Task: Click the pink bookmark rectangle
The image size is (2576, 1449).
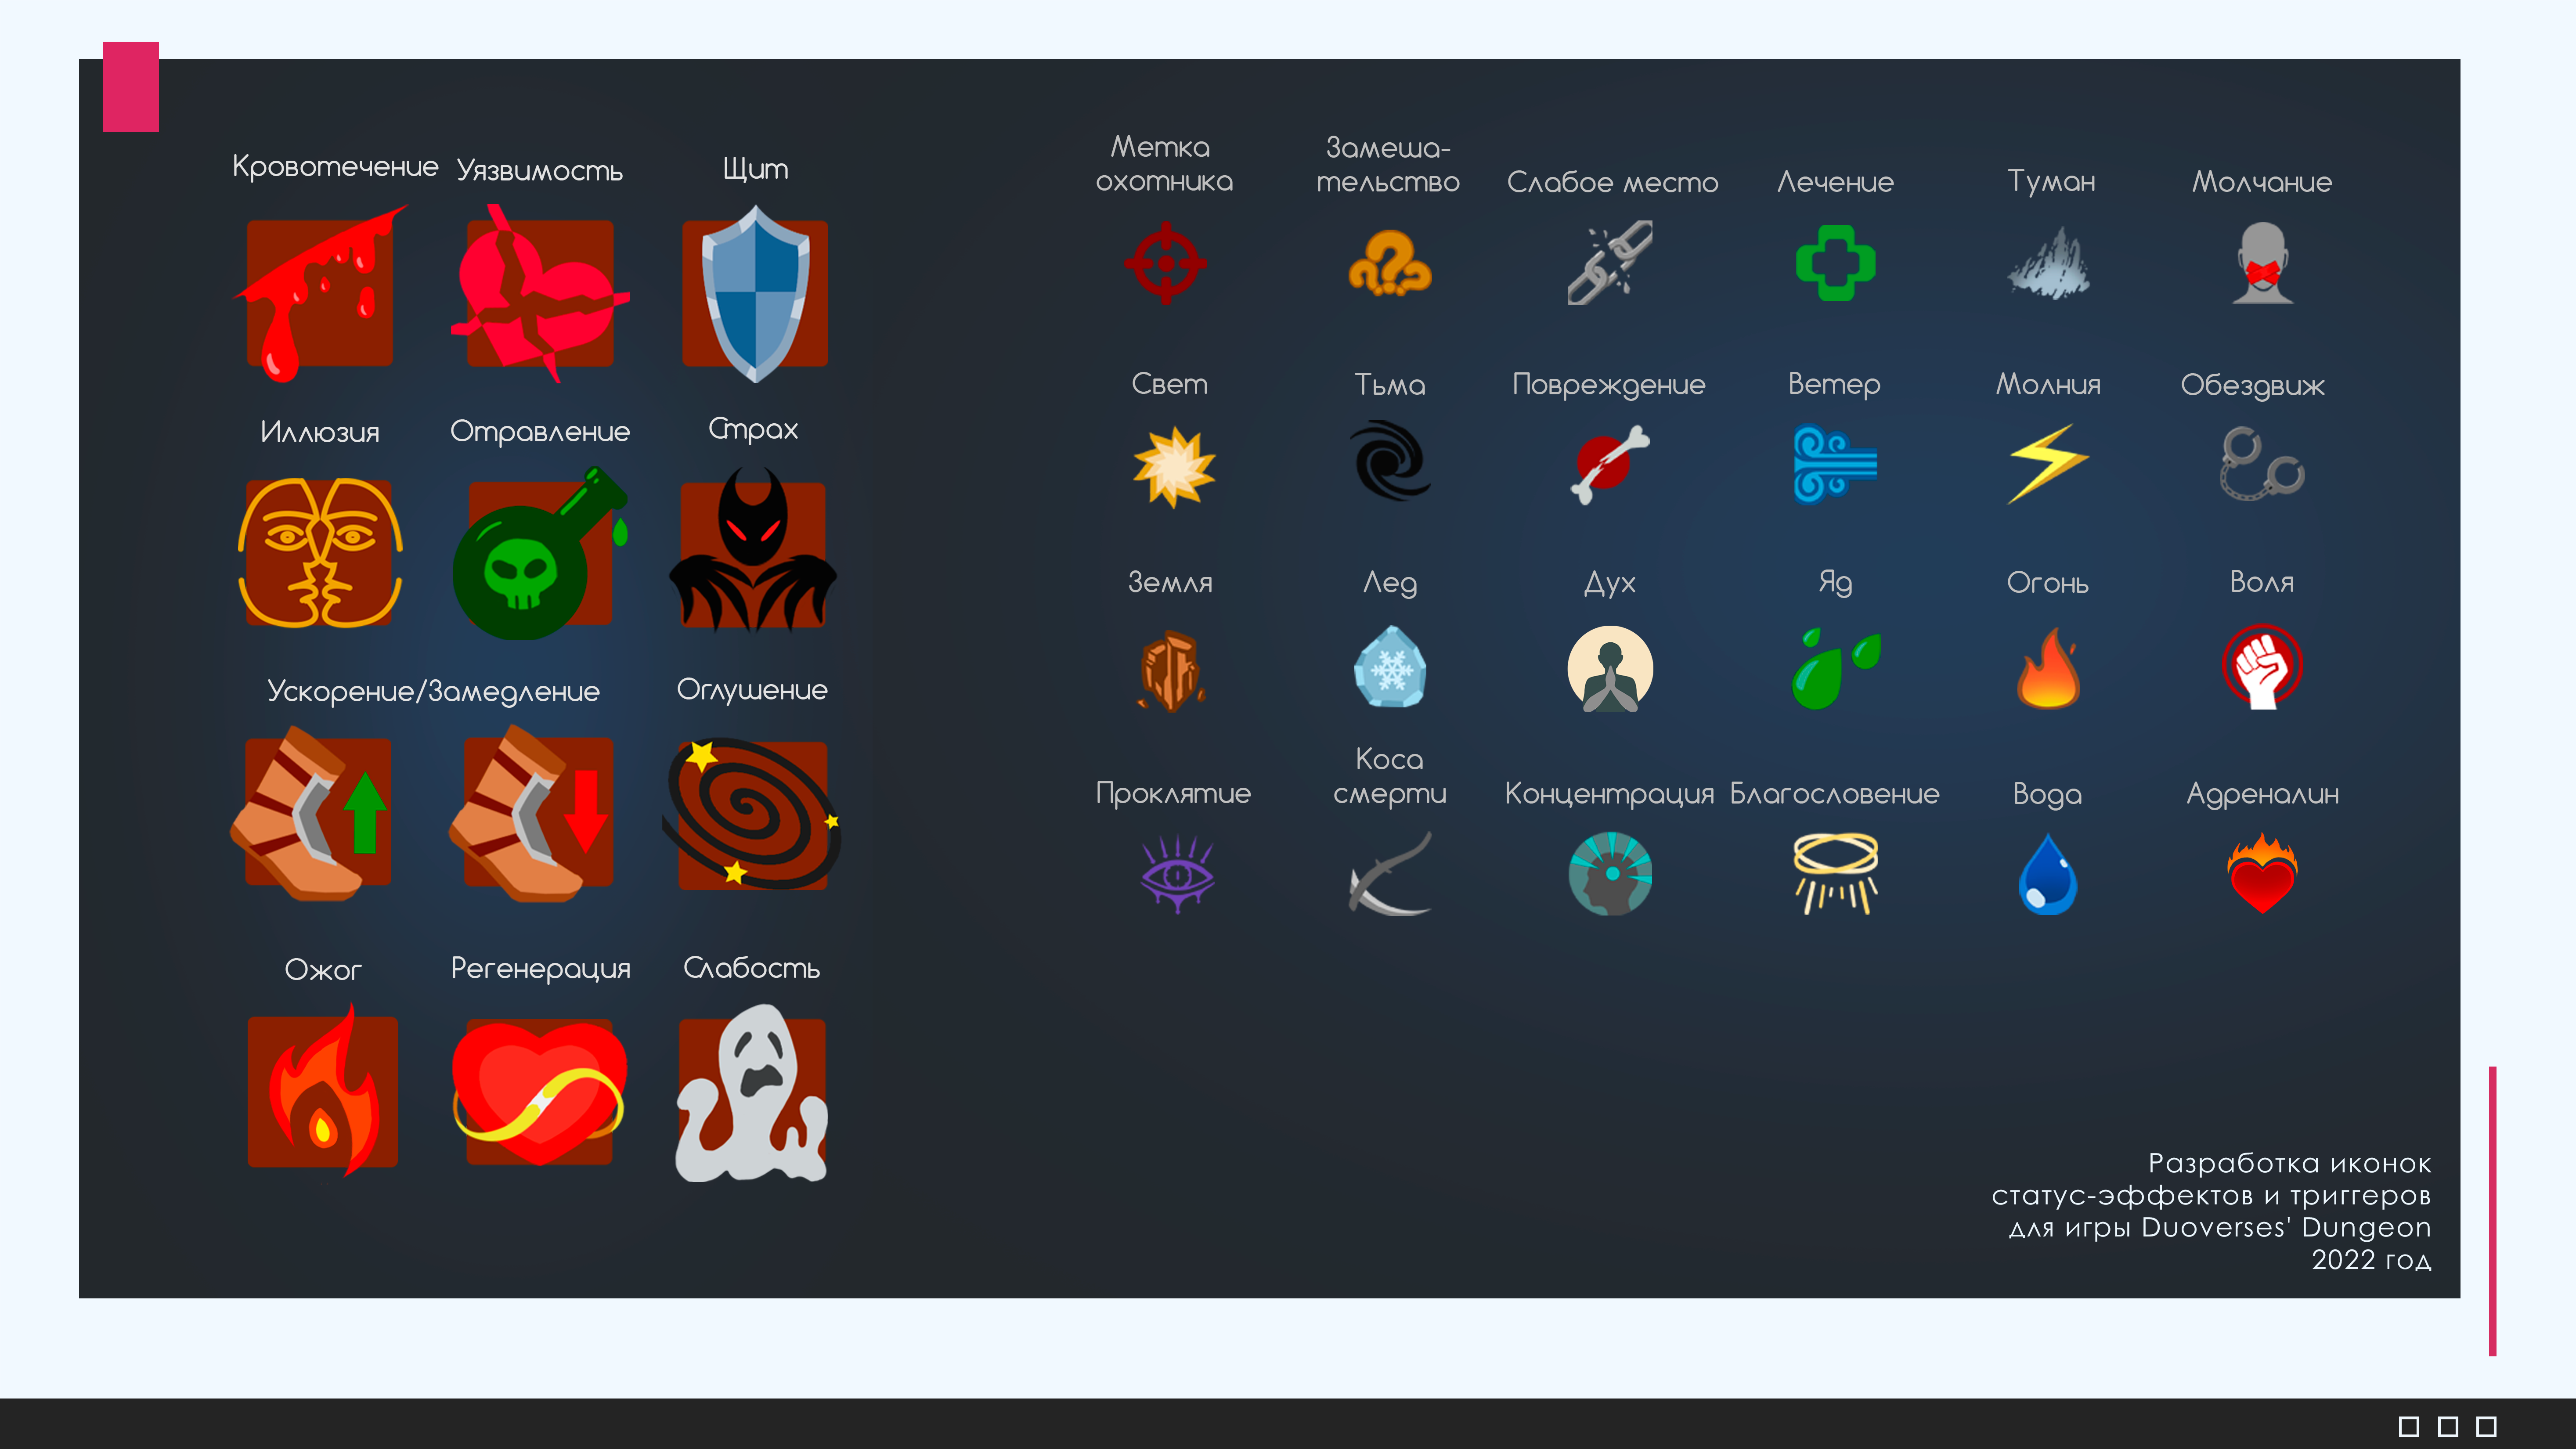Action: 131,87
